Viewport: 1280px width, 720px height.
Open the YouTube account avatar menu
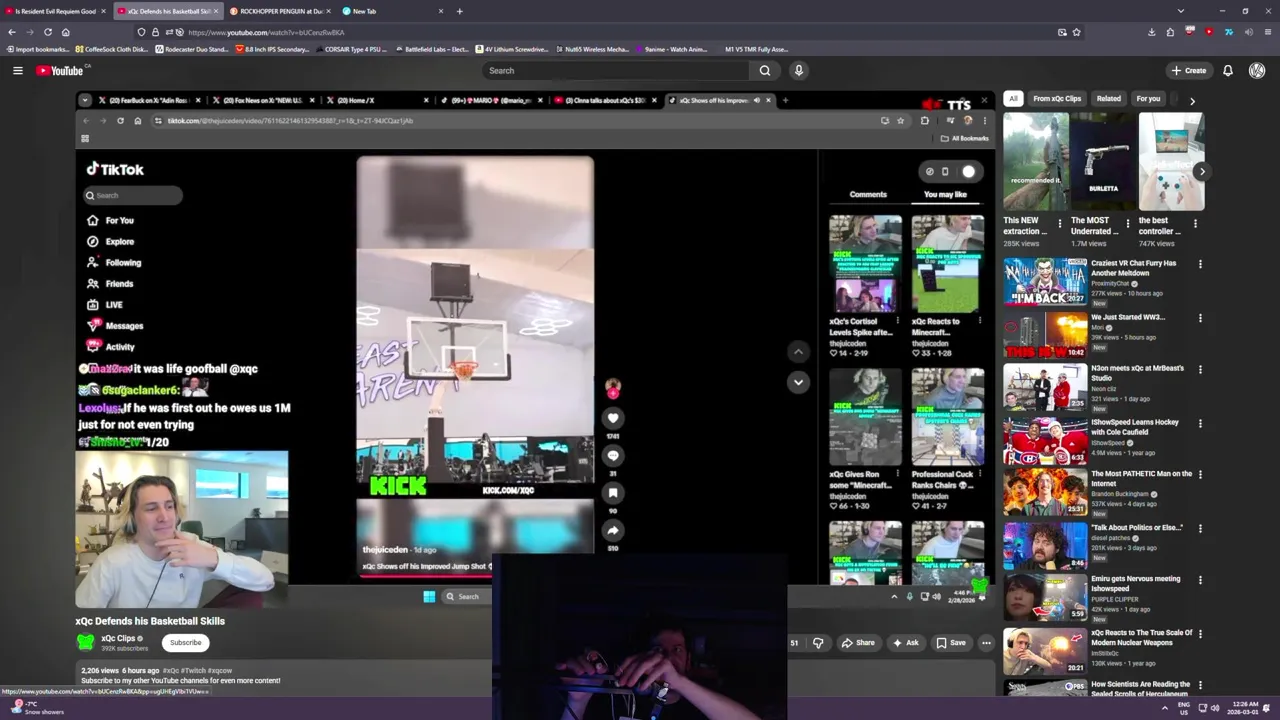[x=1257, y=70]
